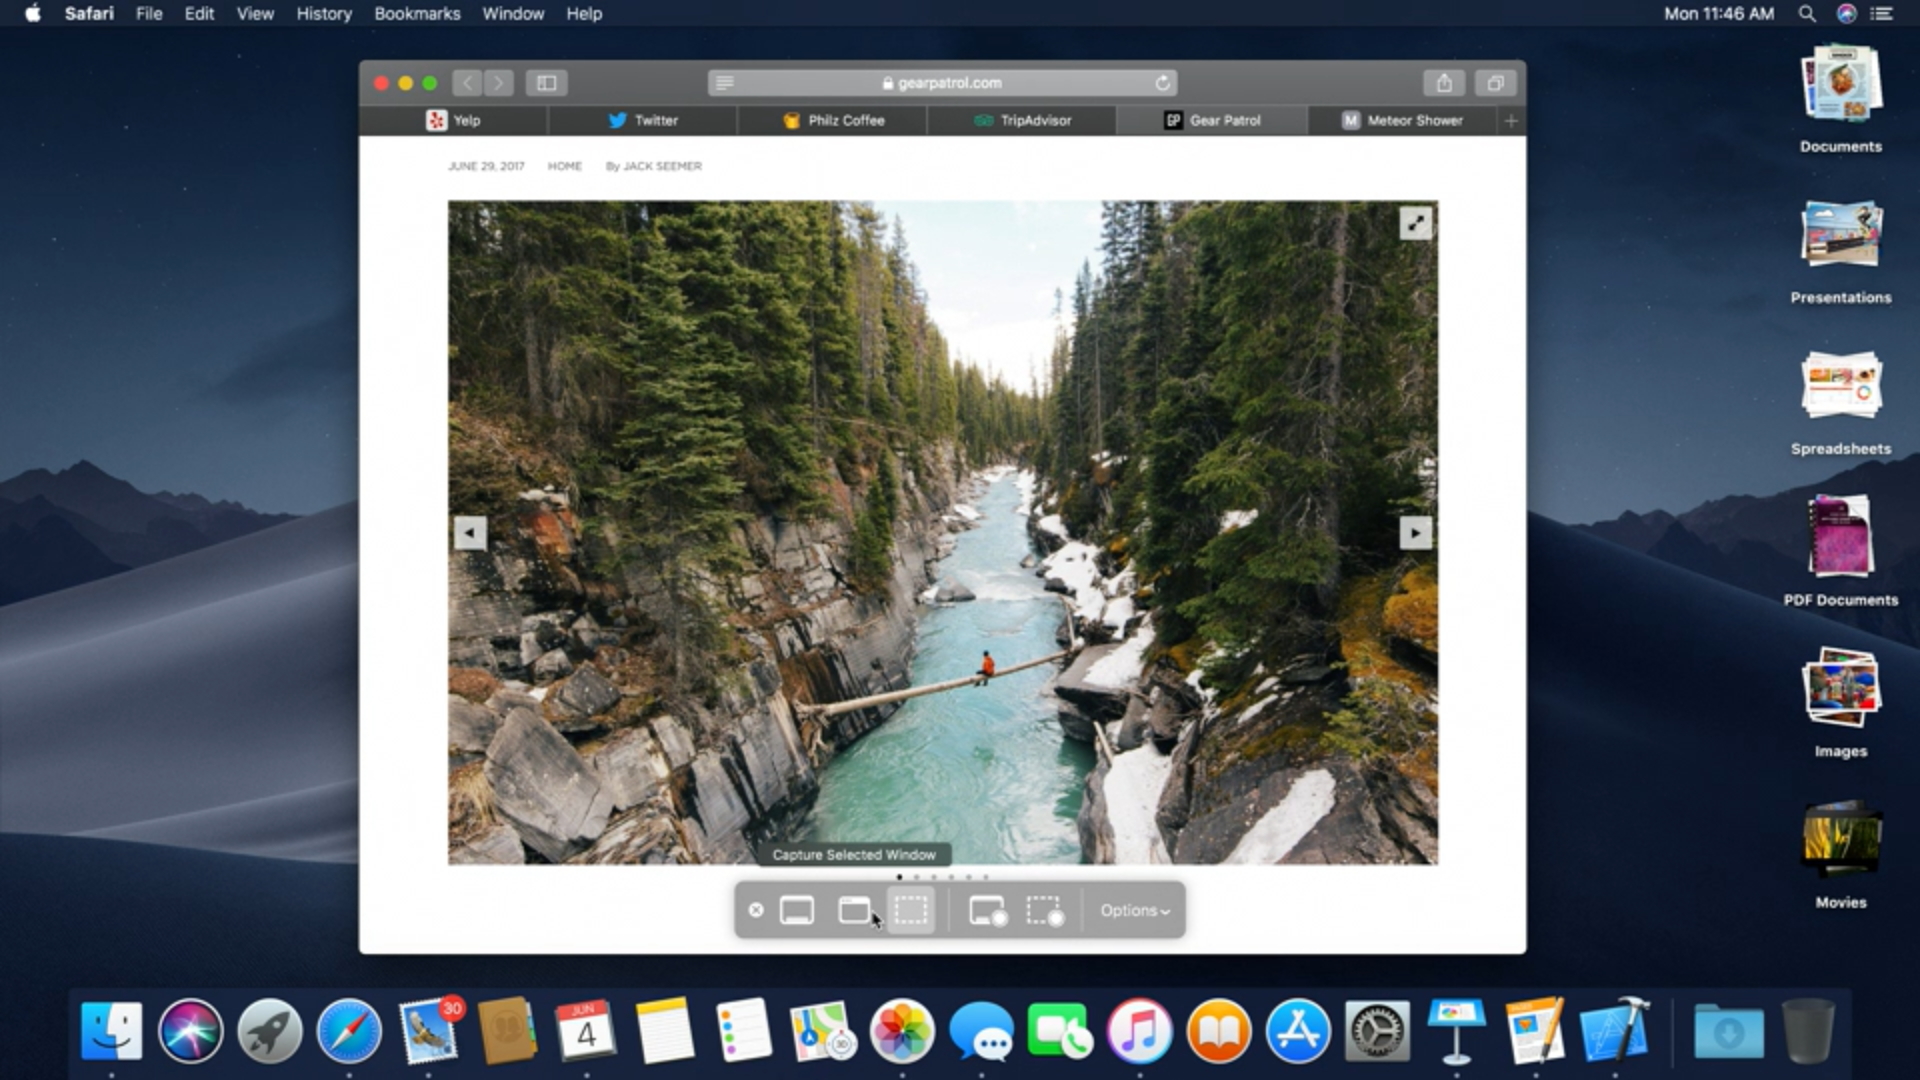Show previous gallery photo with left arrow
The width and height of the screenshot is (1920, 1080).
point(470,533)
